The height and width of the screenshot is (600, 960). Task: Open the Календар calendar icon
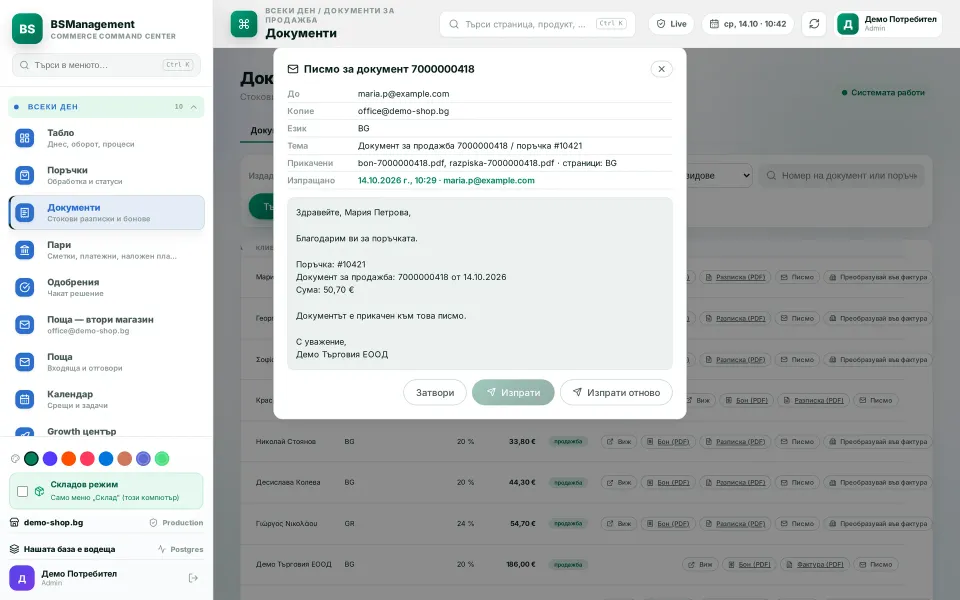(x=24, y=399)
